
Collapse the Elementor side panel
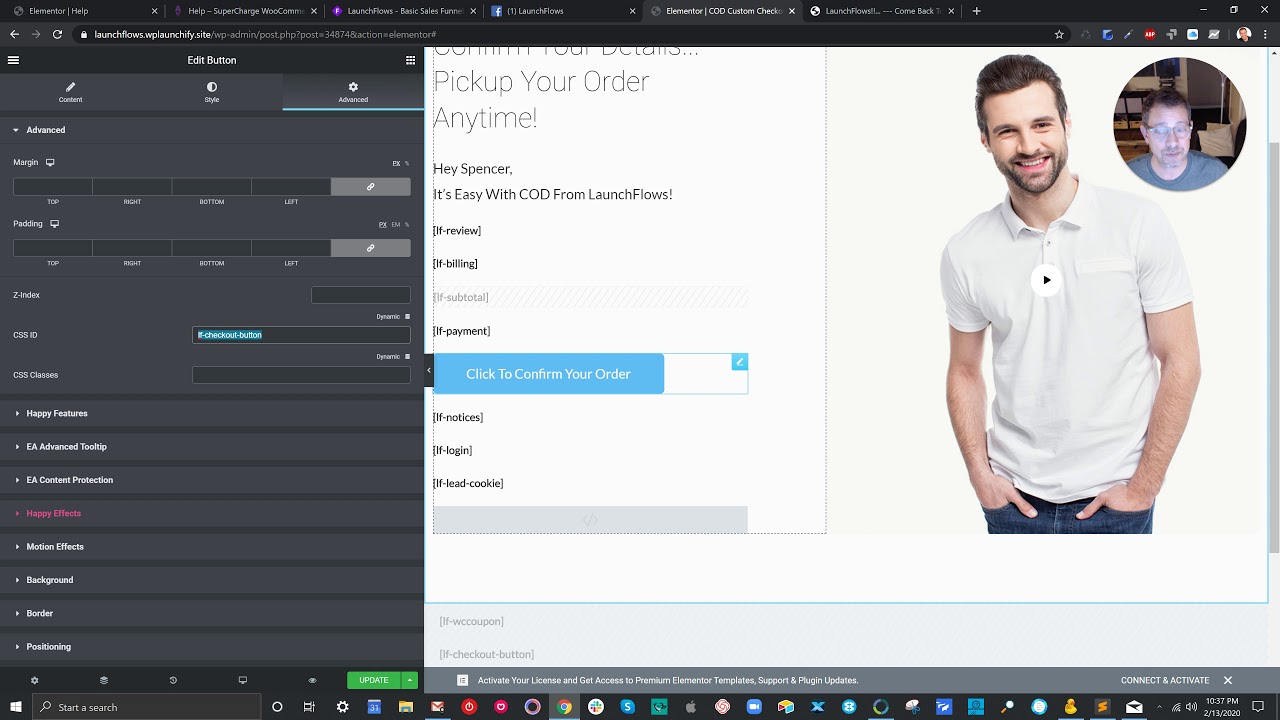(x=429, y=370)
